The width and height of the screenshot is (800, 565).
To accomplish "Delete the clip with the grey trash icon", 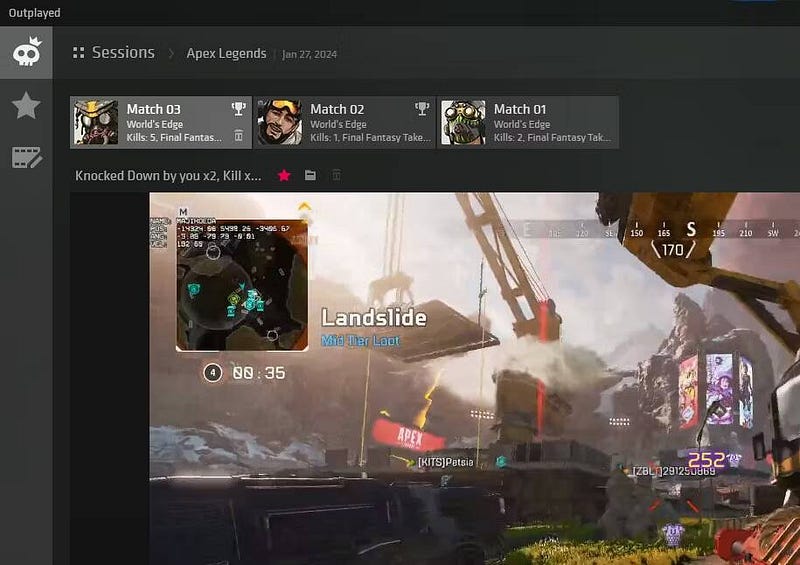I will [x=336, y=176].
